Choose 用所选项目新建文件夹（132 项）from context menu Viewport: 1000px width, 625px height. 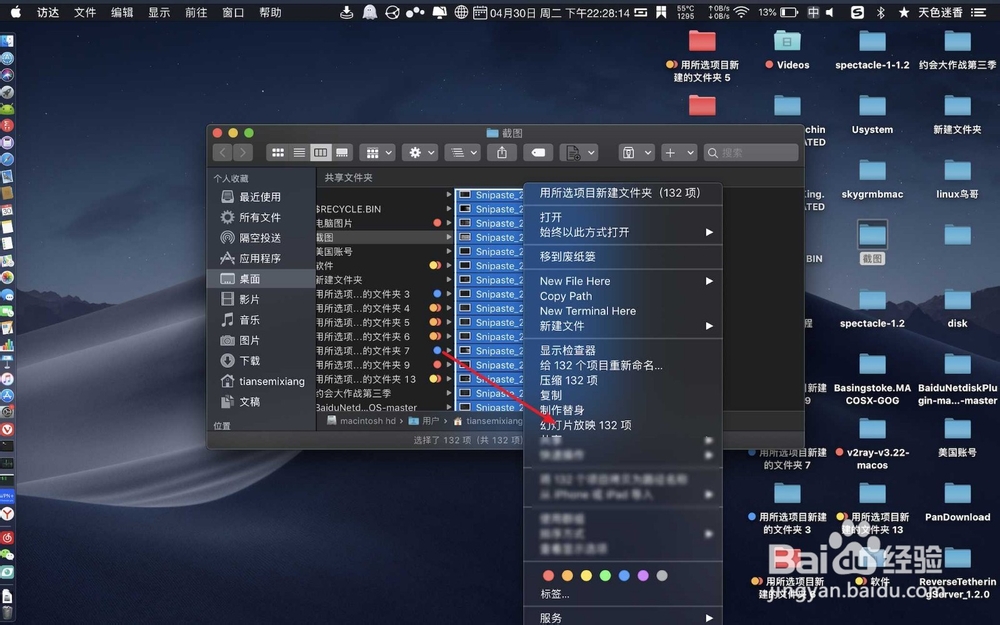[622, 193]
